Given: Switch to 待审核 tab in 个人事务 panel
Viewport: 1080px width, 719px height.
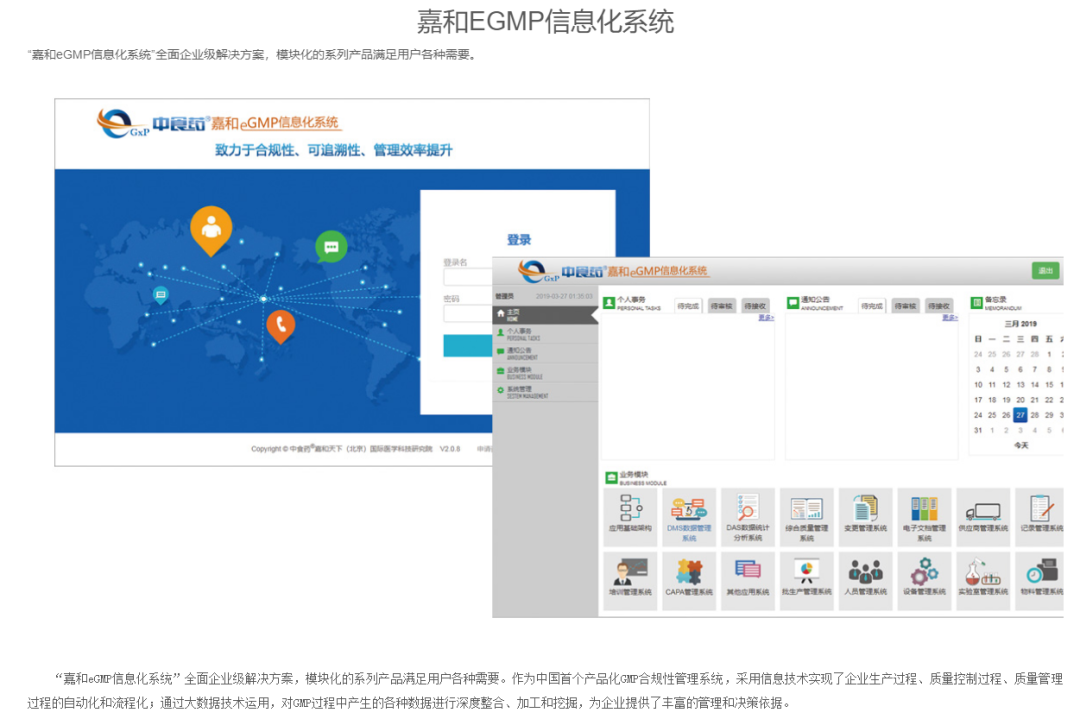Looking at the screenshot, I should (721, 306).
